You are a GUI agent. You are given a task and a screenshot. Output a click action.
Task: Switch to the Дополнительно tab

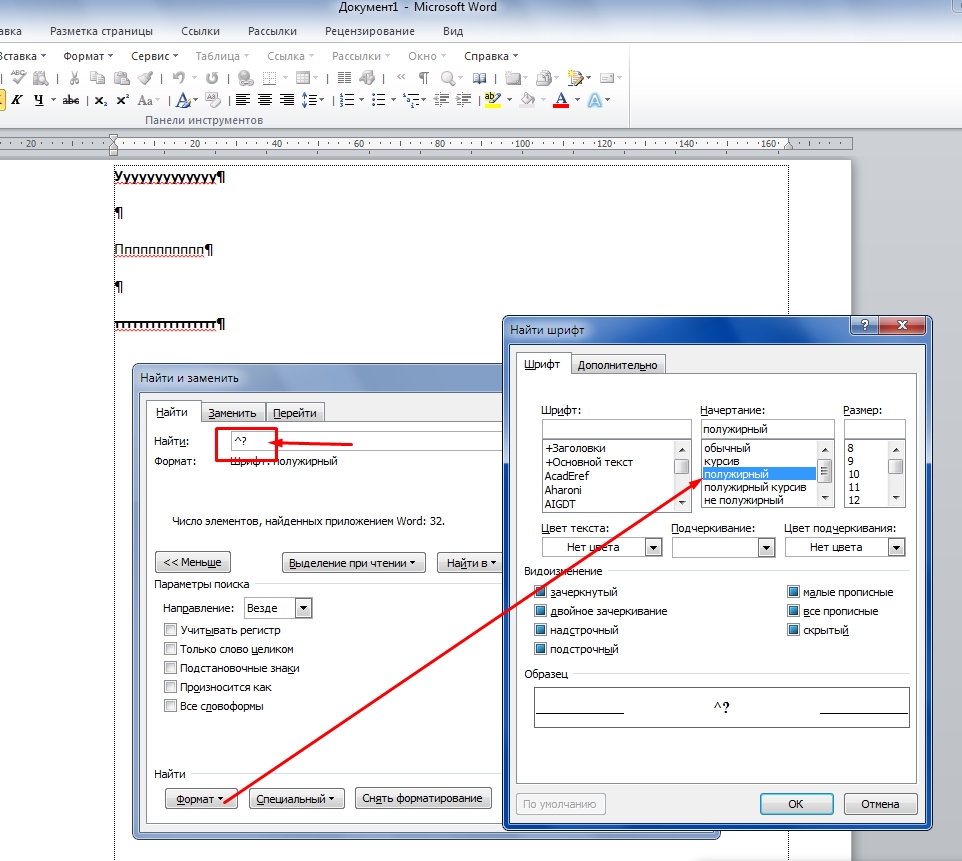tap(618, 365)
